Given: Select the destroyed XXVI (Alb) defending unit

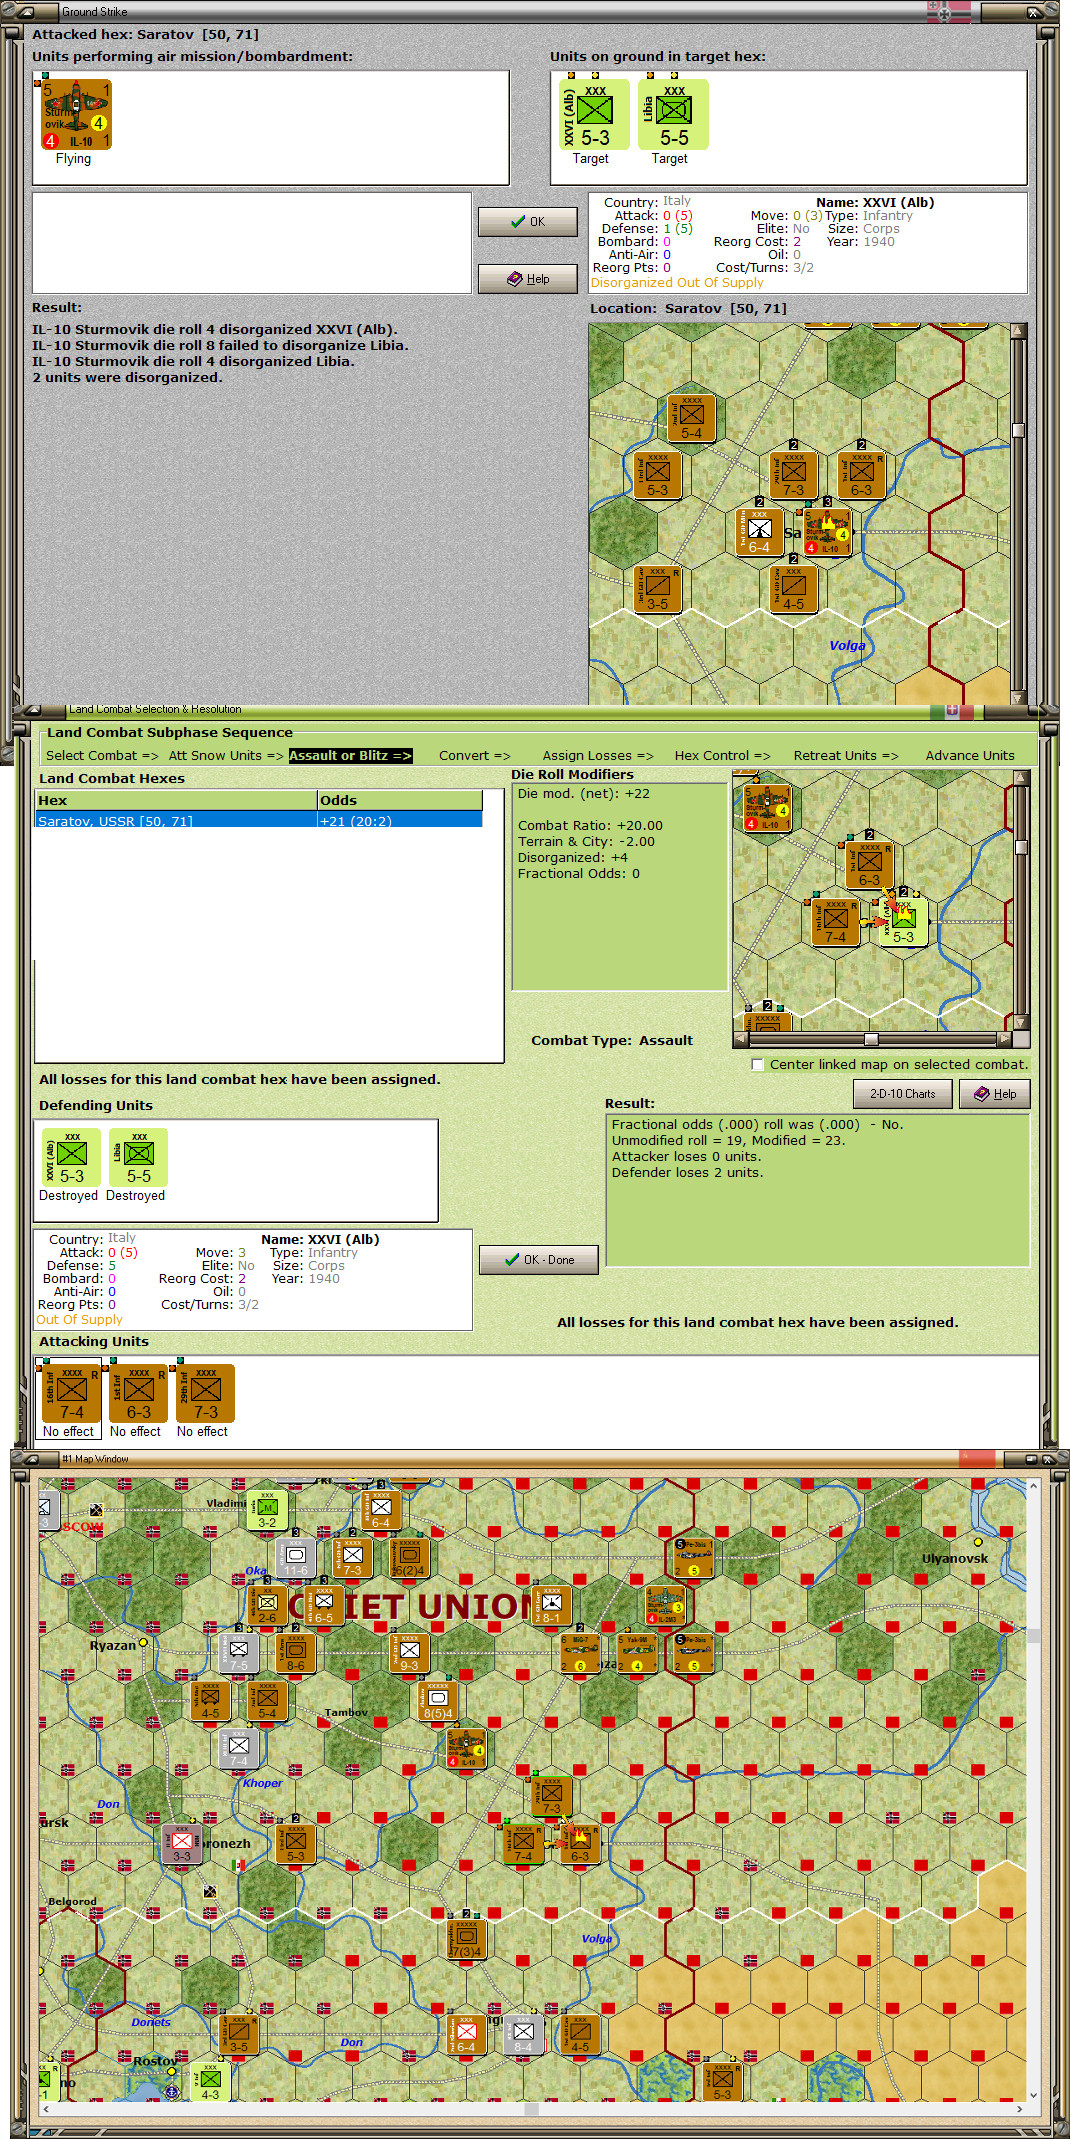Looking at the screenshot, I should pos(71,1157).
